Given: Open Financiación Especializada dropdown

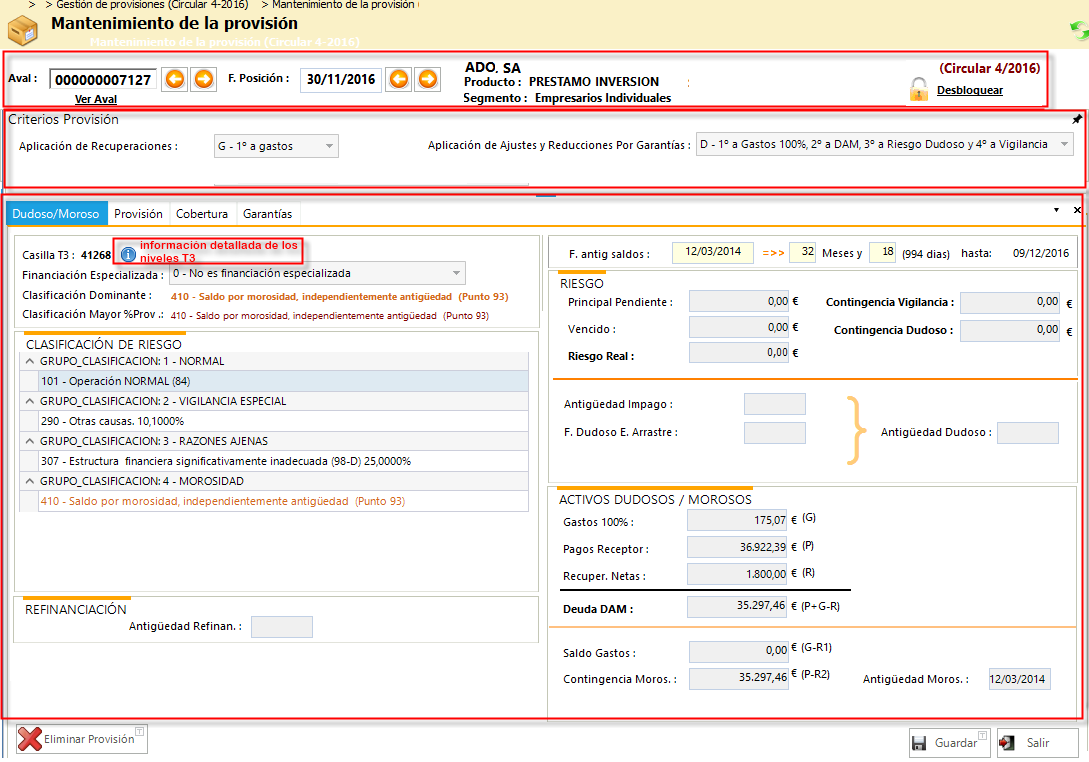Looking at the screenshot, I should [x=317, y=273].
